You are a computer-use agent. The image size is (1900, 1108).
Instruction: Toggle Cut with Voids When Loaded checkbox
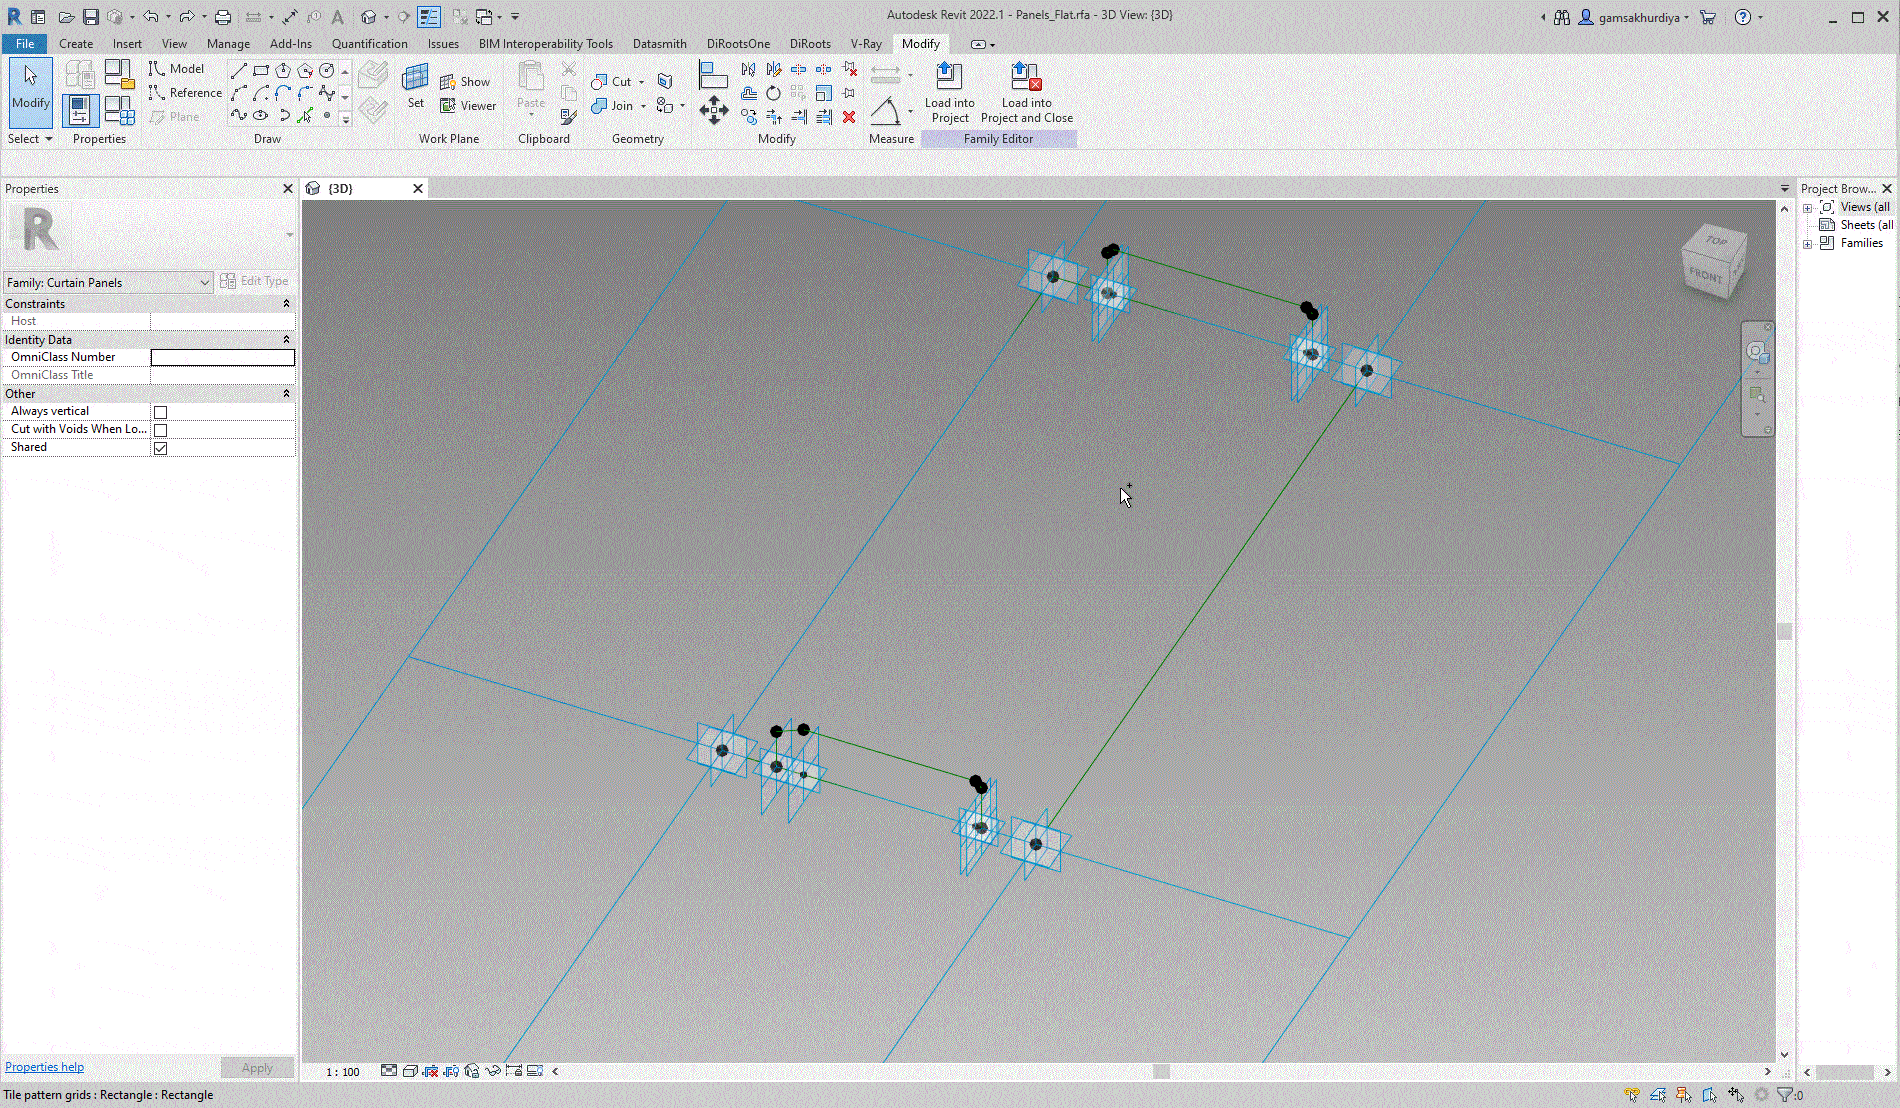pos(160,430)
